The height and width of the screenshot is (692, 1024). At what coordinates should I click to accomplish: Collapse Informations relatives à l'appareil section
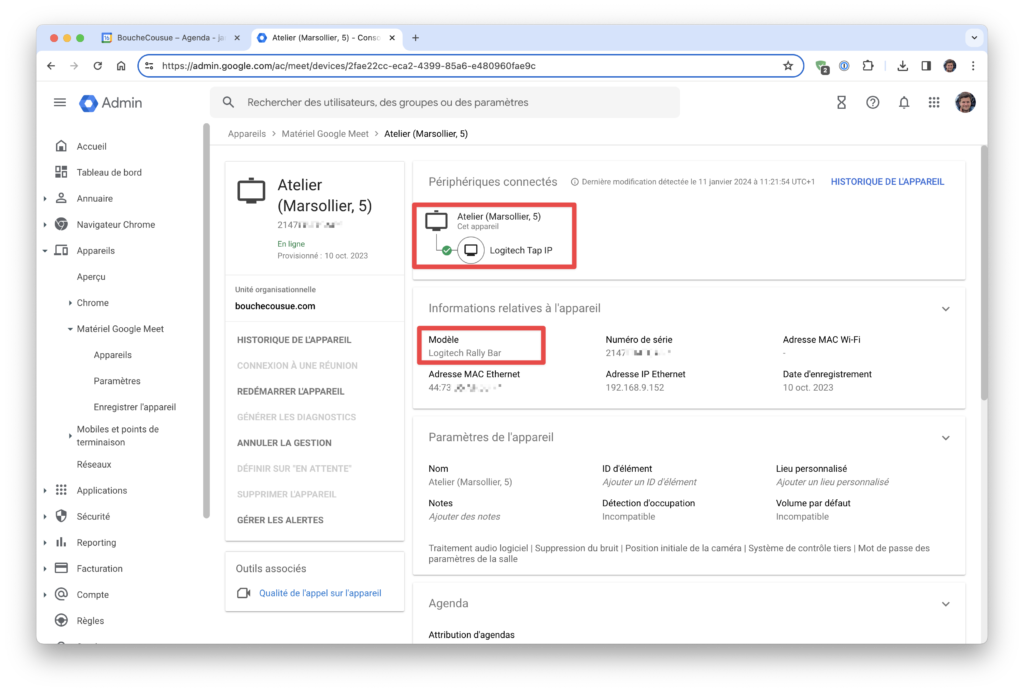[x=945, y=309]
